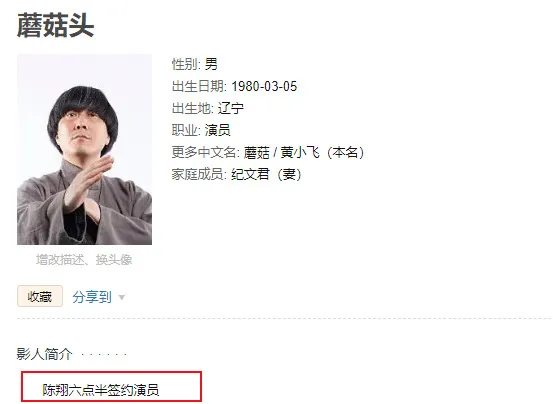Click the 出生地 label

(x=193, y=108)
